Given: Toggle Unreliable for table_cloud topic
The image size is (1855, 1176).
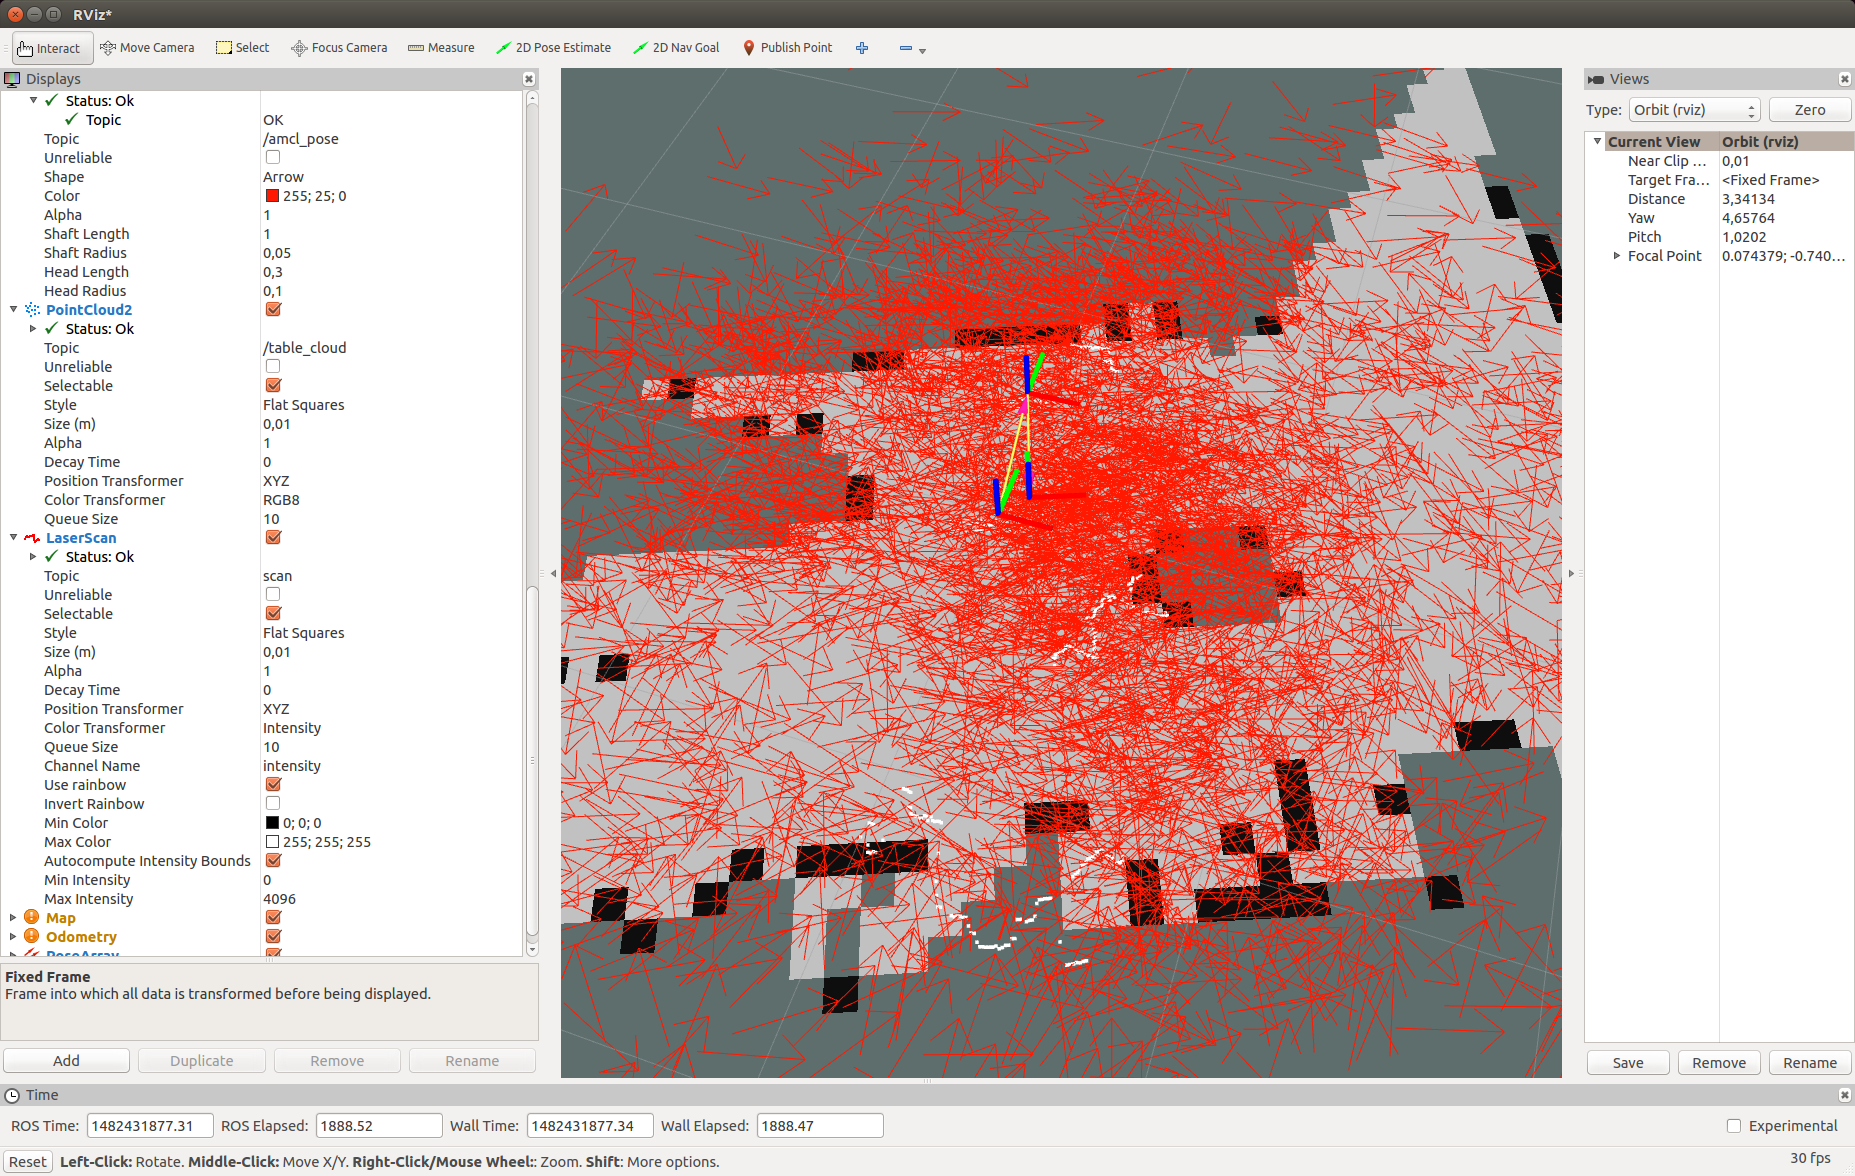Looking at the screenshot, I should (273, 367).
